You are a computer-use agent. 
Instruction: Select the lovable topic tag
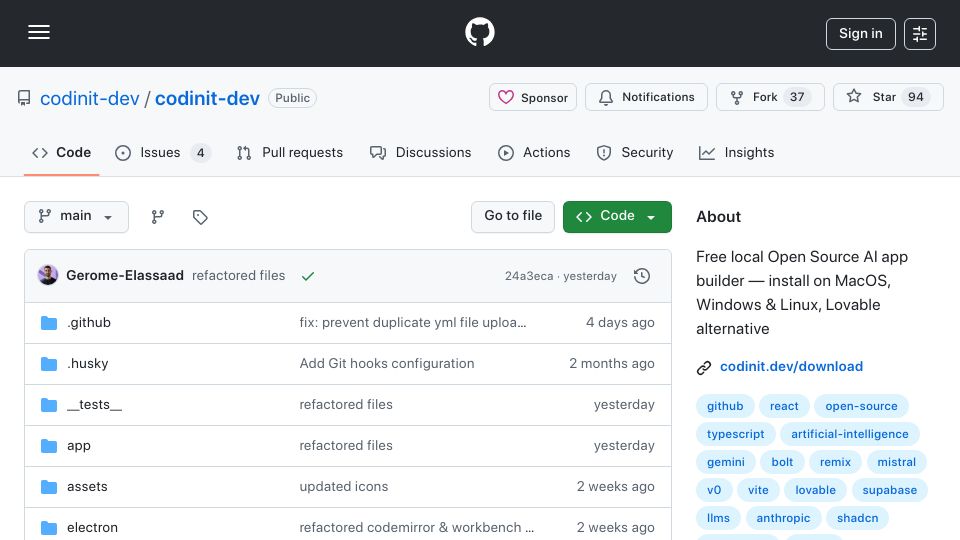[815, 490]
